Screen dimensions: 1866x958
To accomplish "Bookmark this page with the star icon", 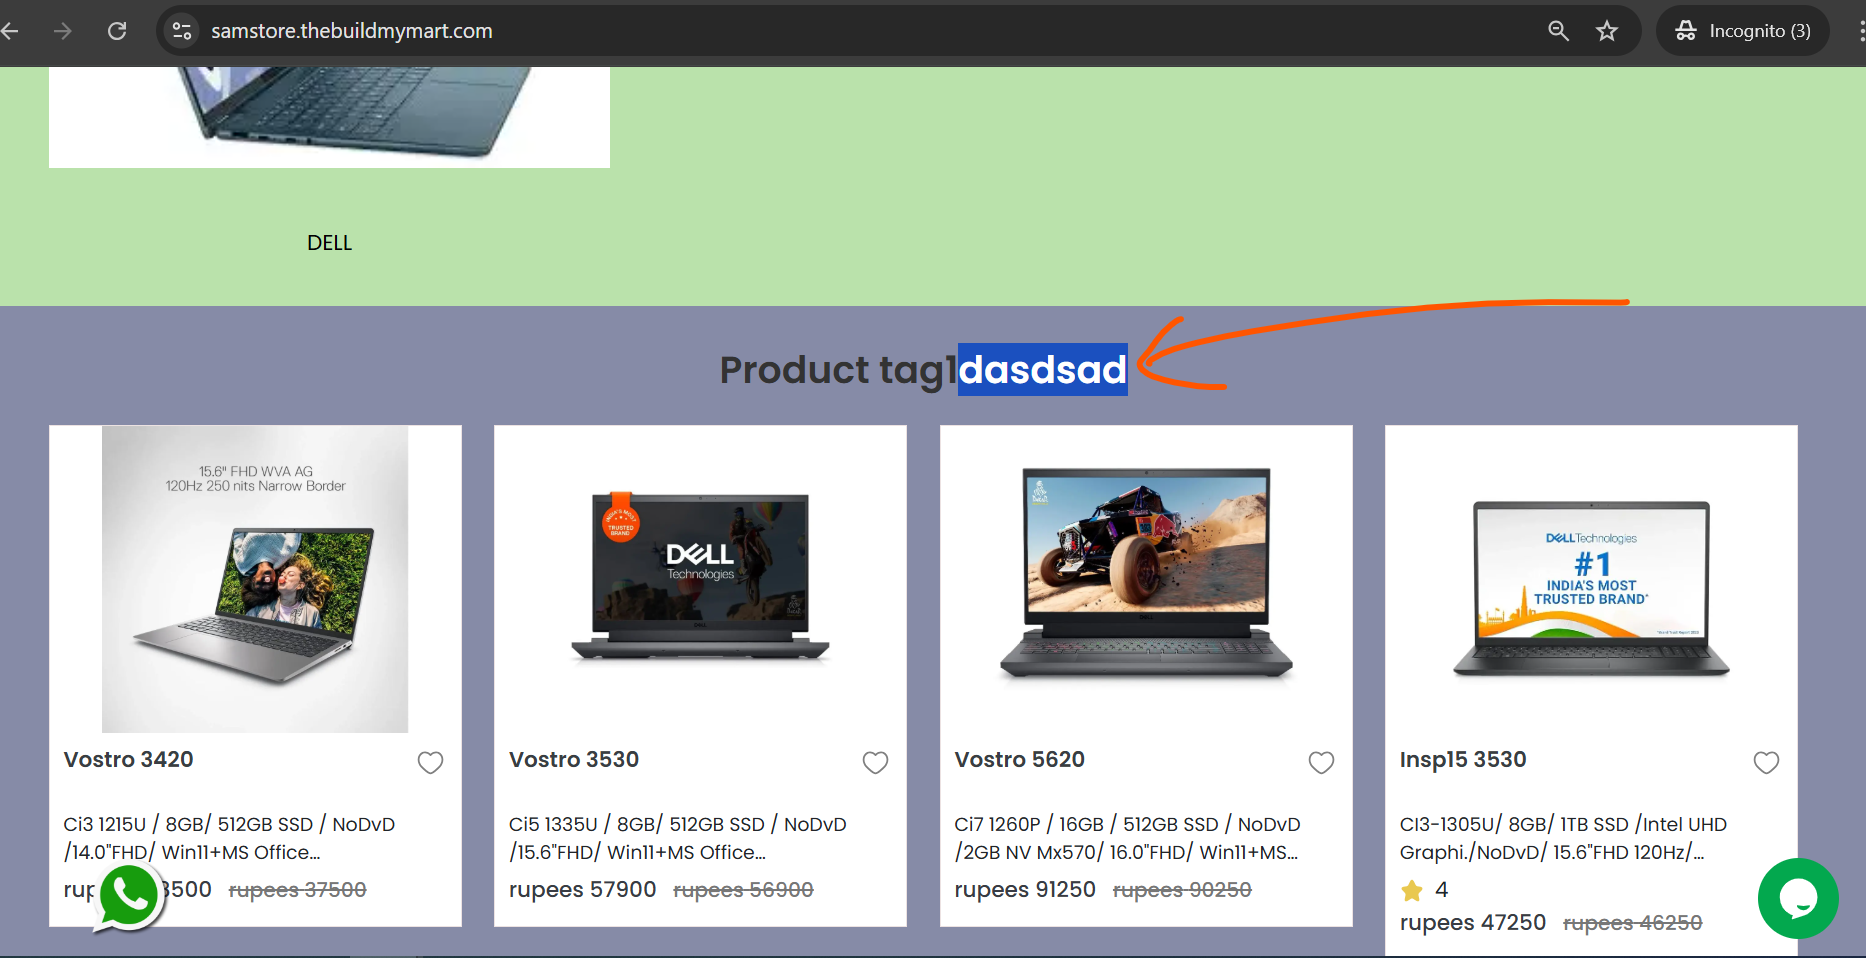I will [x=1607, y=31].
